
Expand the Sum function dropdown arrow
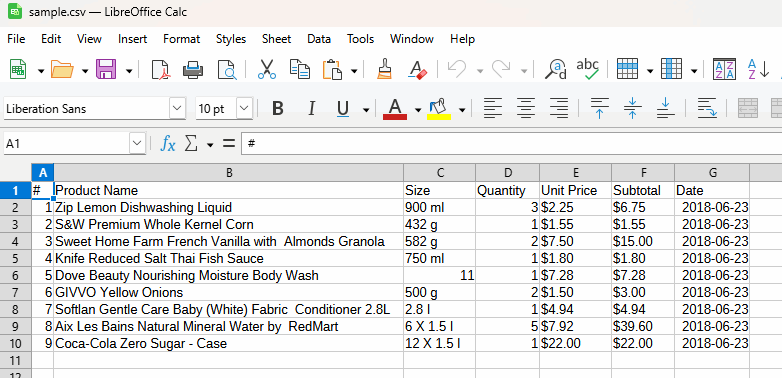210,145
